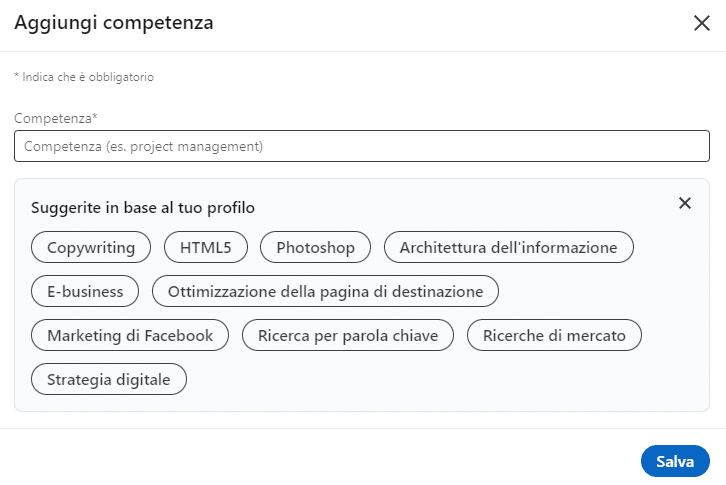The width and height of the screenshot is (726, 485).
Task: Choose the Photoshop suggestion
Action: (315, 247)
